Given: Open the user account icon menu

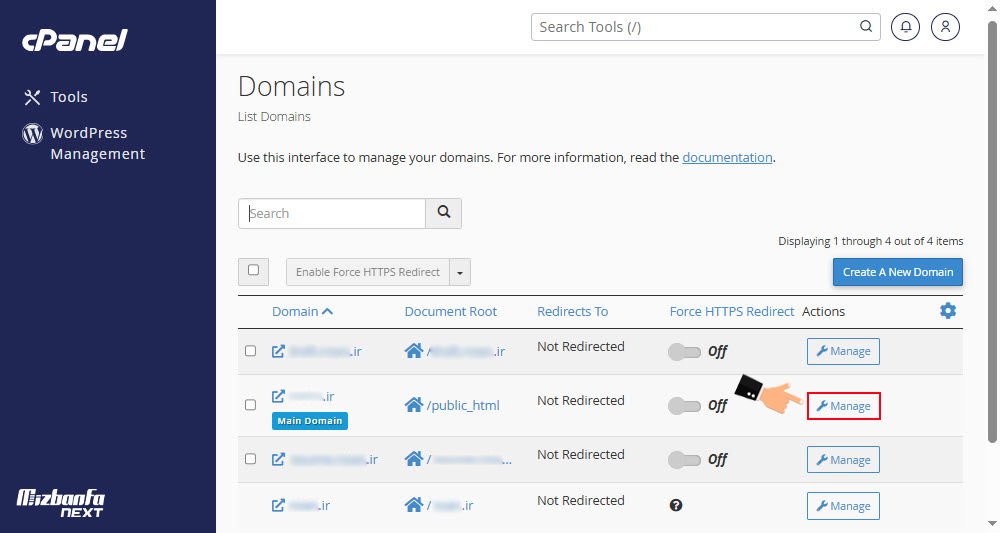Looking at the screenshot, I should (945, 27).
